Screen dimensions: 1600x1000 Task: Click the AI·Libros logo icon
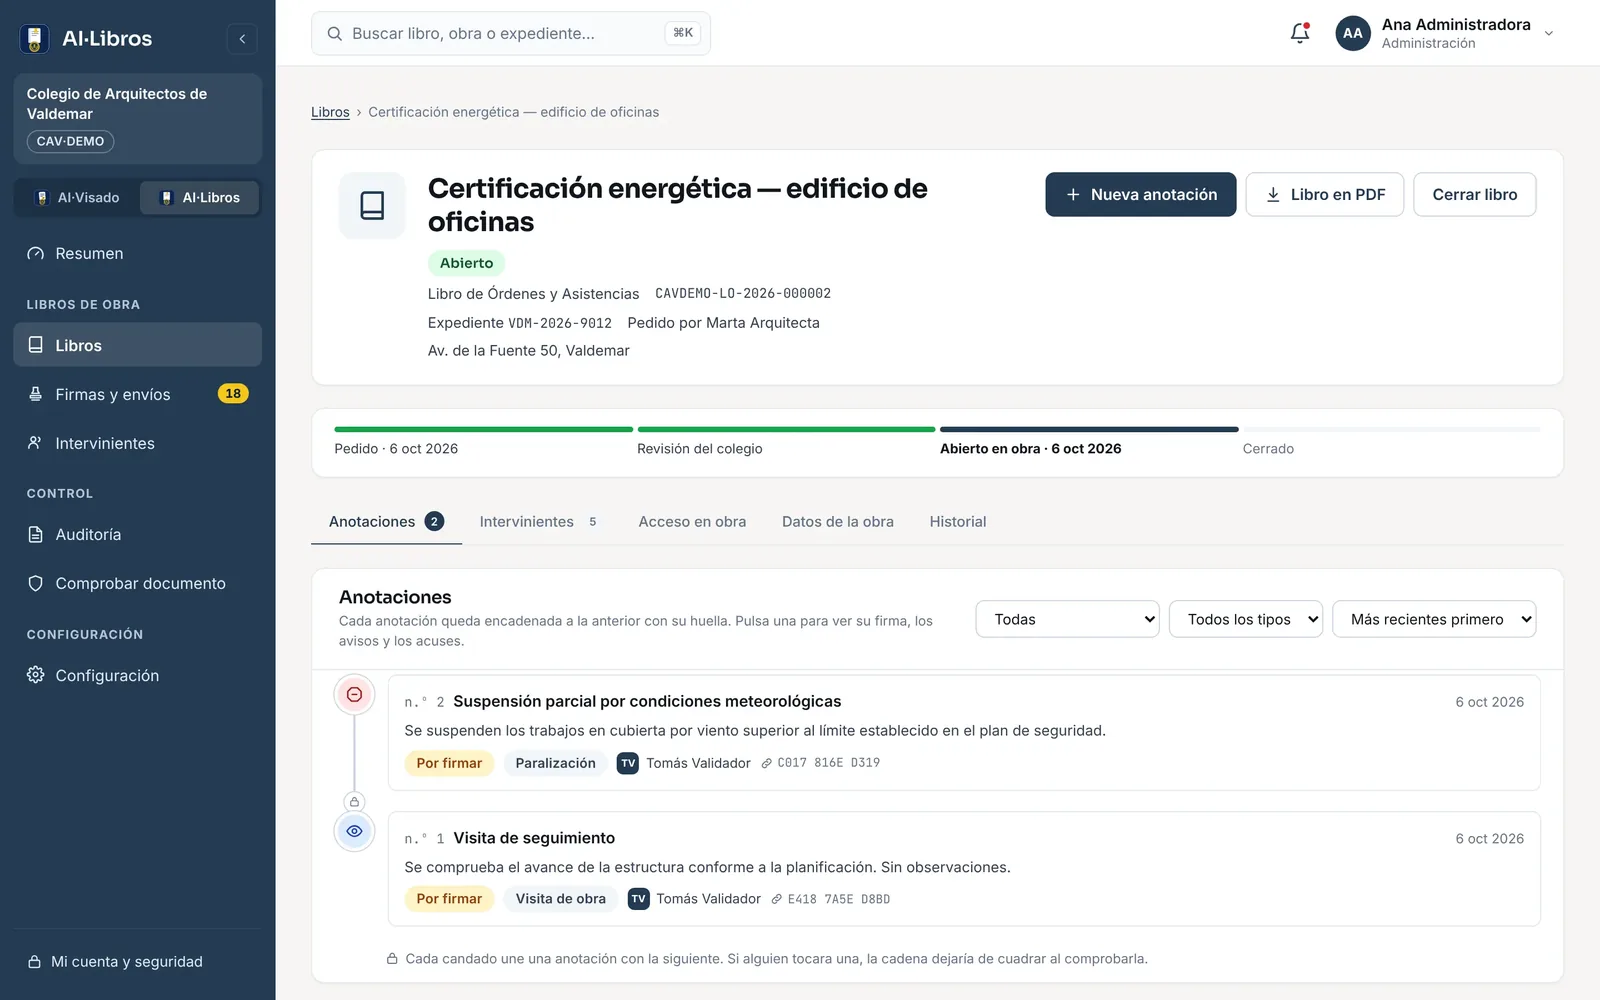(x=34, y=39)
